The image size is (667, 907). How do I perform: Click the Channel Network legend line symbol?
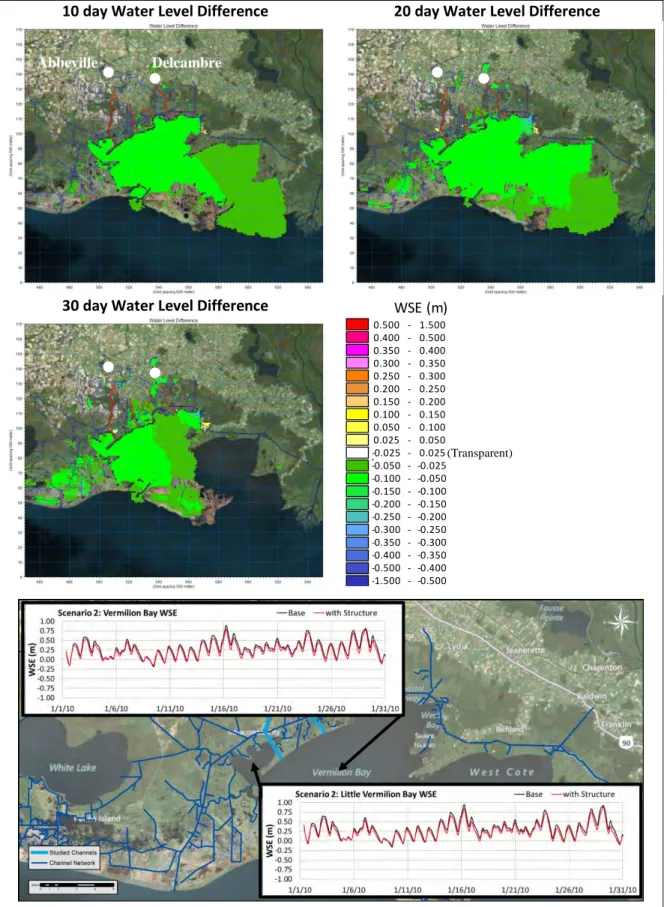39,863
